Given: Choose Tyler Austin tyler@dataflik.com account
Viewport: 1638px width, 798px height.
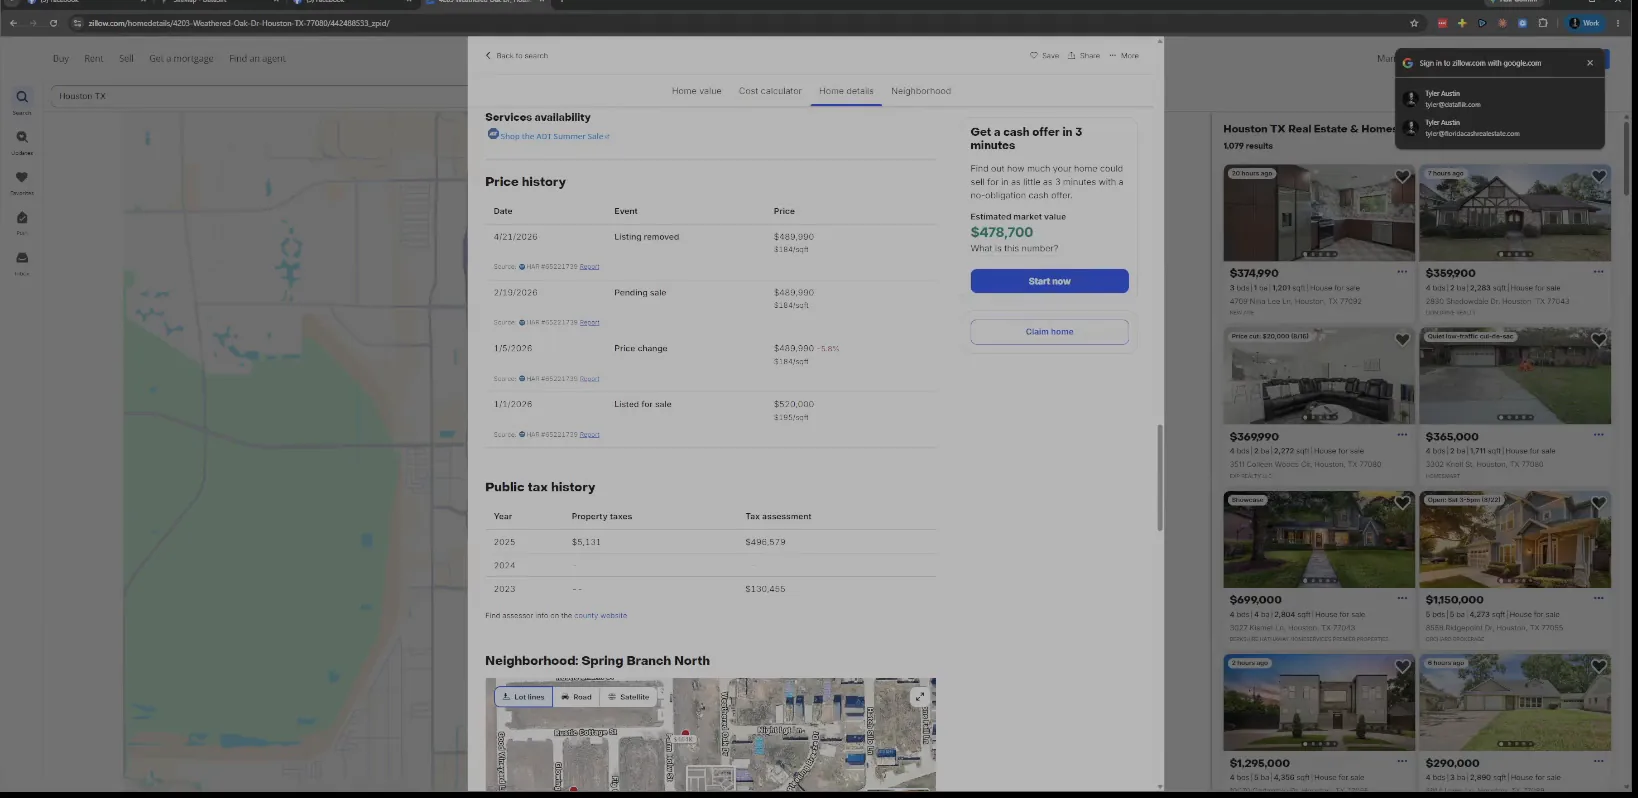Looking at the screenshot, I should [1499, 99].
